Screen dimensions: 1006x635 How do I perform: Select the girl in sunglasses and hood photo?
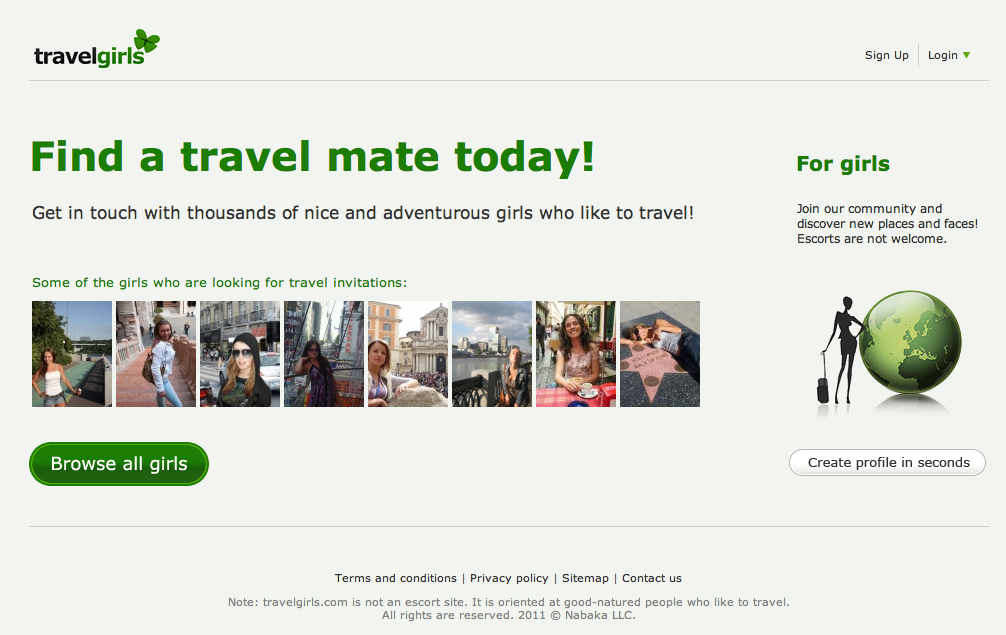240,354
